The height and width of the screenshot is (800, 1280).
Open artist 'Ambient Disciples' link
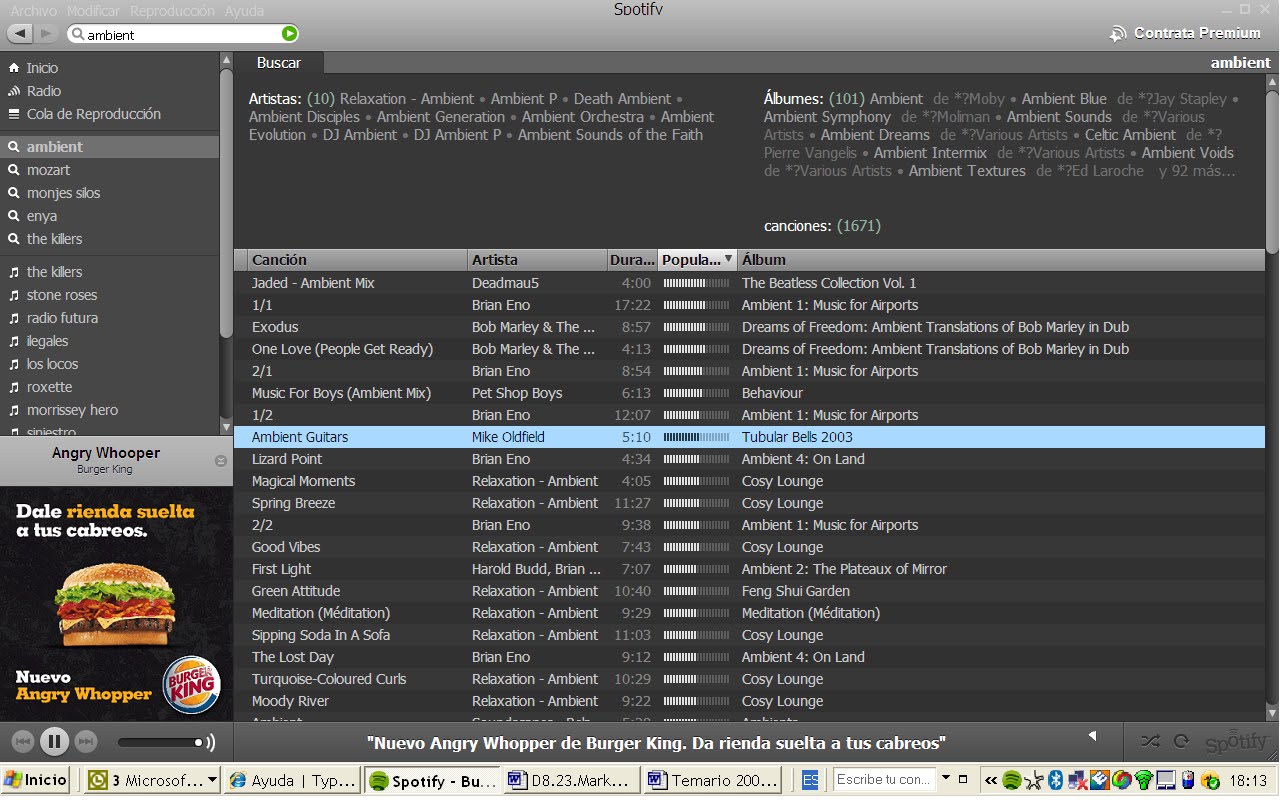point(304,117)
